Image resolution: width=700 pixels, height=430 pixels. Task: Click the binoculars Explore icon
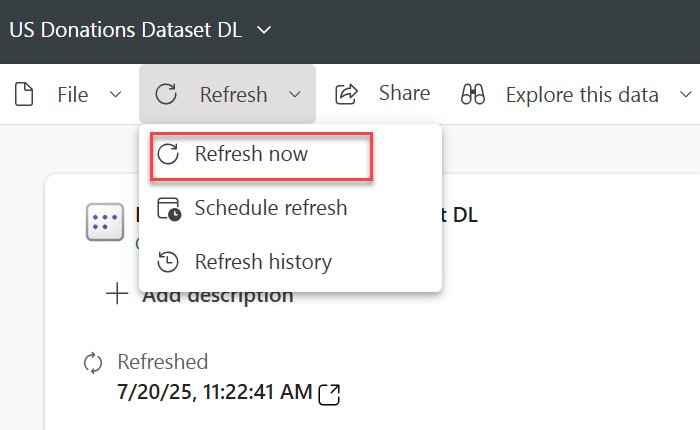[x=473, y=95]
